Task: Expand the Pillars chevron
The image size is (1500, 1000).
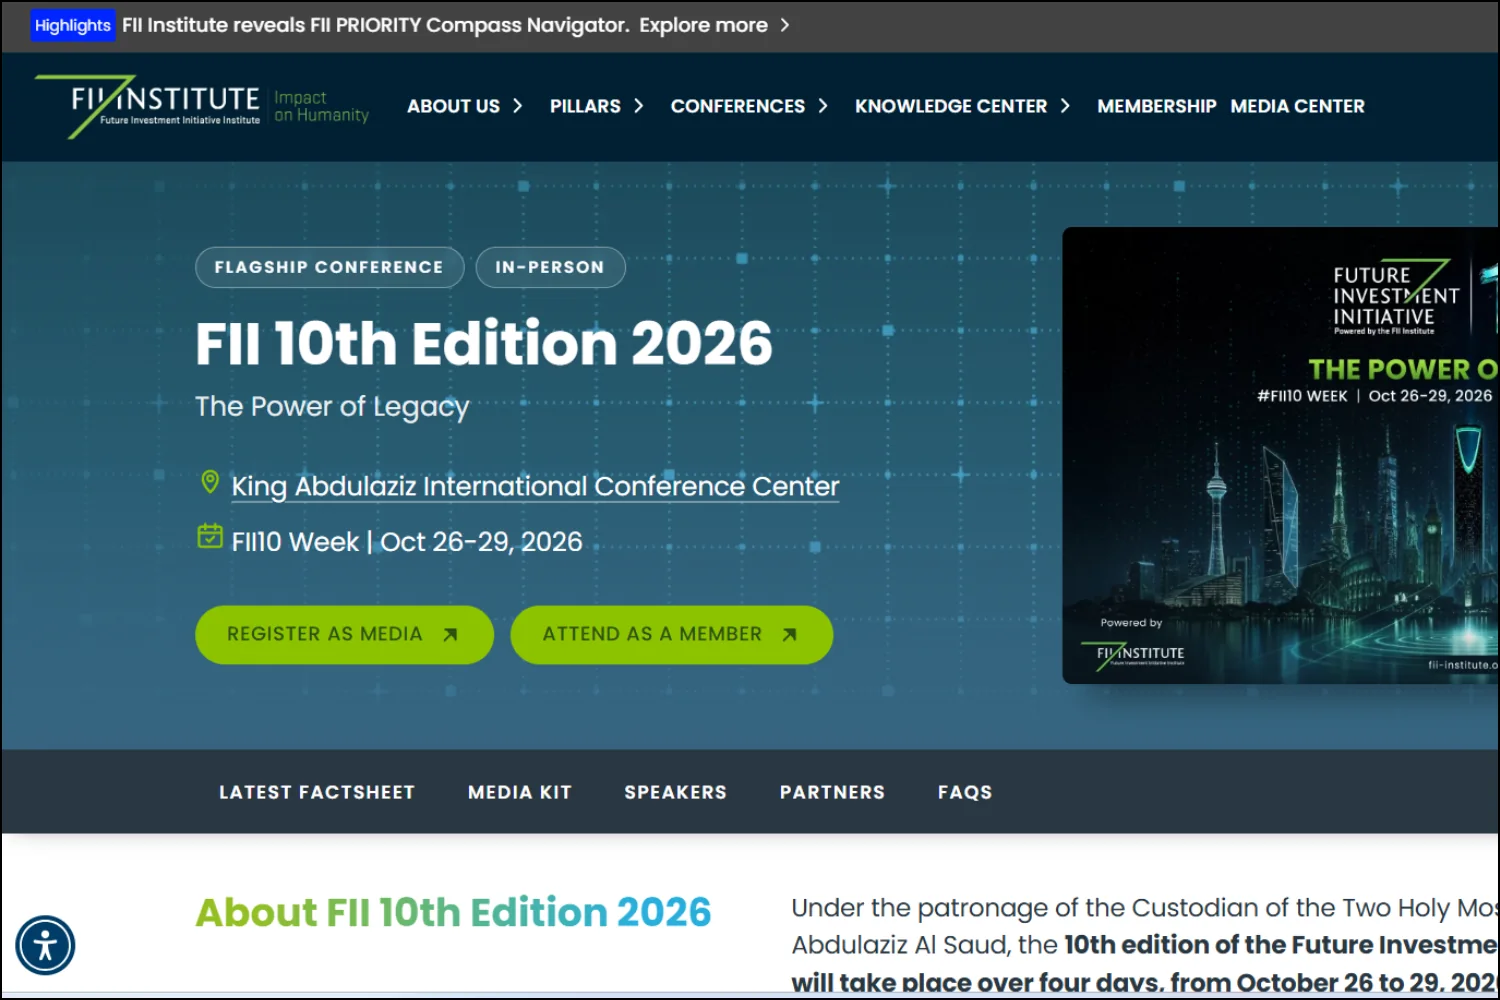Action: (638, 106)
